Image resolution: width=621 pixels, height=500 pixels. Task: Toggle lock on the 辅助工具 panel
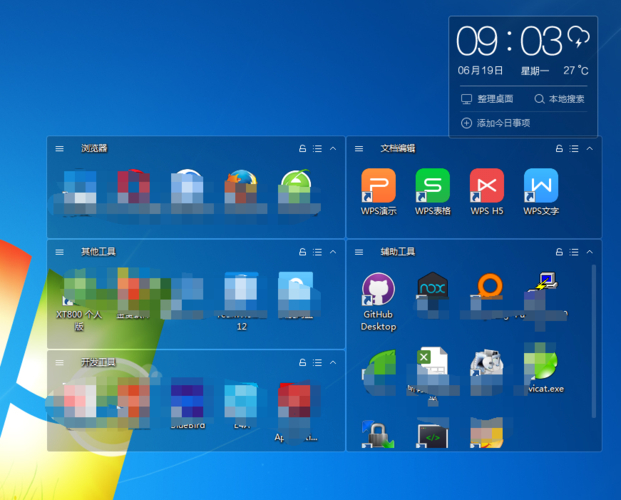click(559, 252)
